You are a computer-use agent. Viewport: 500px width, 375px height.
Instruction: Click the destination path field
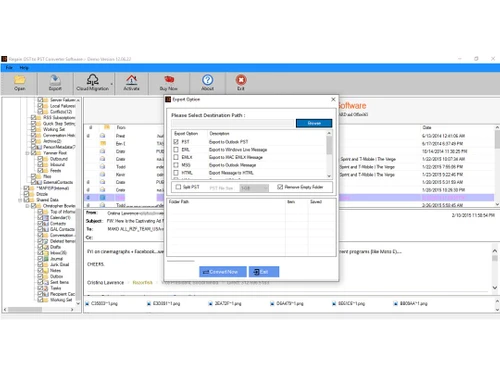[233, 123]
